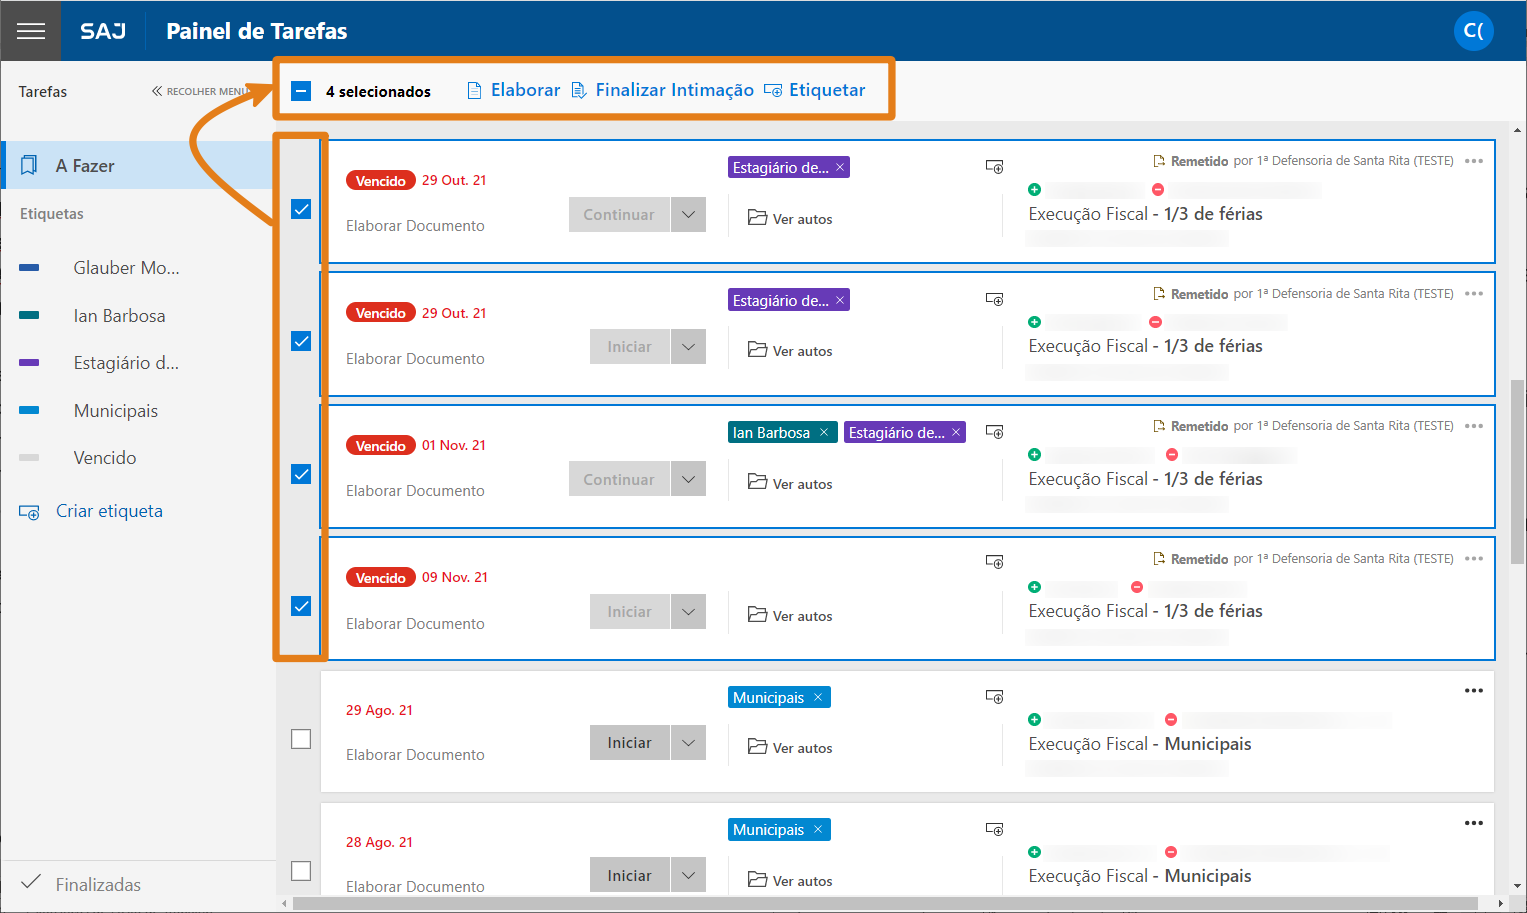1527x913 pixels.
Task: Check the task dated 29 Ago. 21
Action: coord(301,739)
